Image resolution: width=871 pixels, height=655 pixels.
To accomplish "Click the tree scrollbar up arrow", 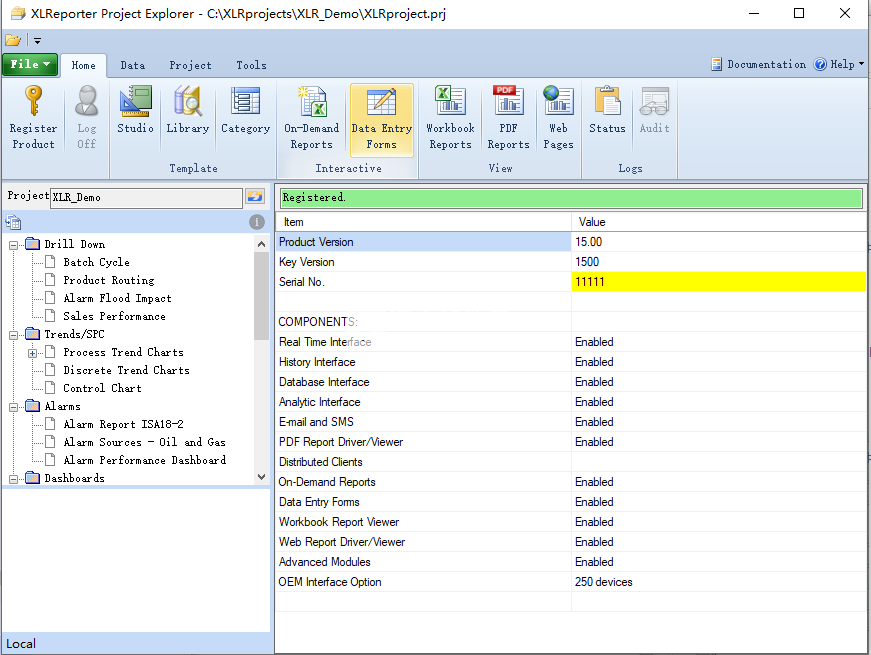I will pyautogui.click(x=262, y=244).
